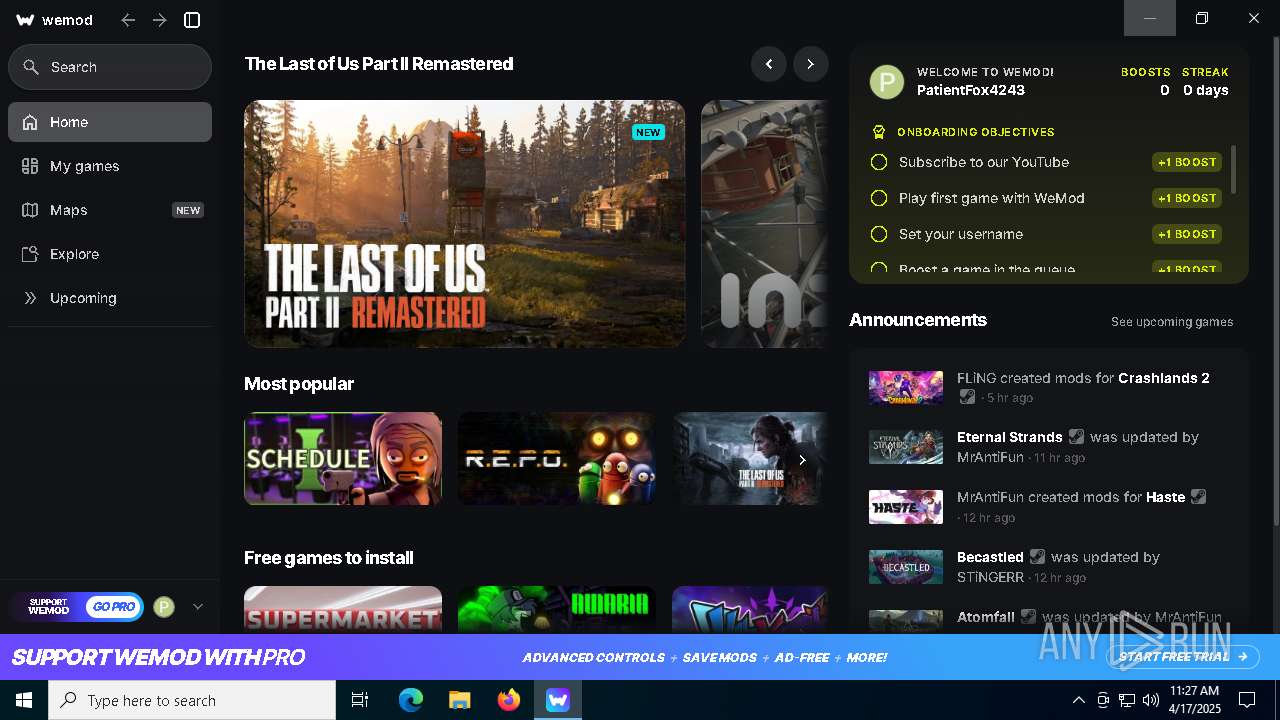
Task: Open the Crashlands 2 announcement thumbnail
Action: [x=906, y=387]
